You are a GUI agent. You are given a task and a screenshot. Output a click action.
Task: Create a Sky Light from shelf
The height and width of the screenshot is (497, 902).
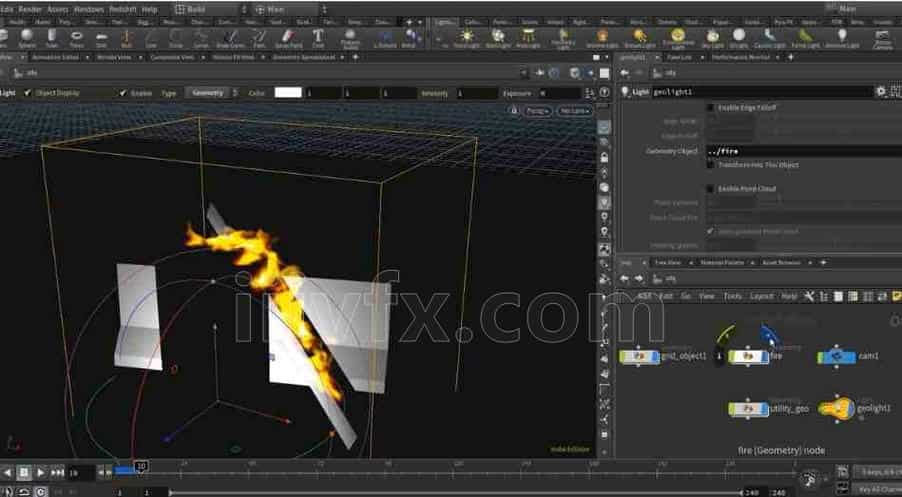(713, 37)
